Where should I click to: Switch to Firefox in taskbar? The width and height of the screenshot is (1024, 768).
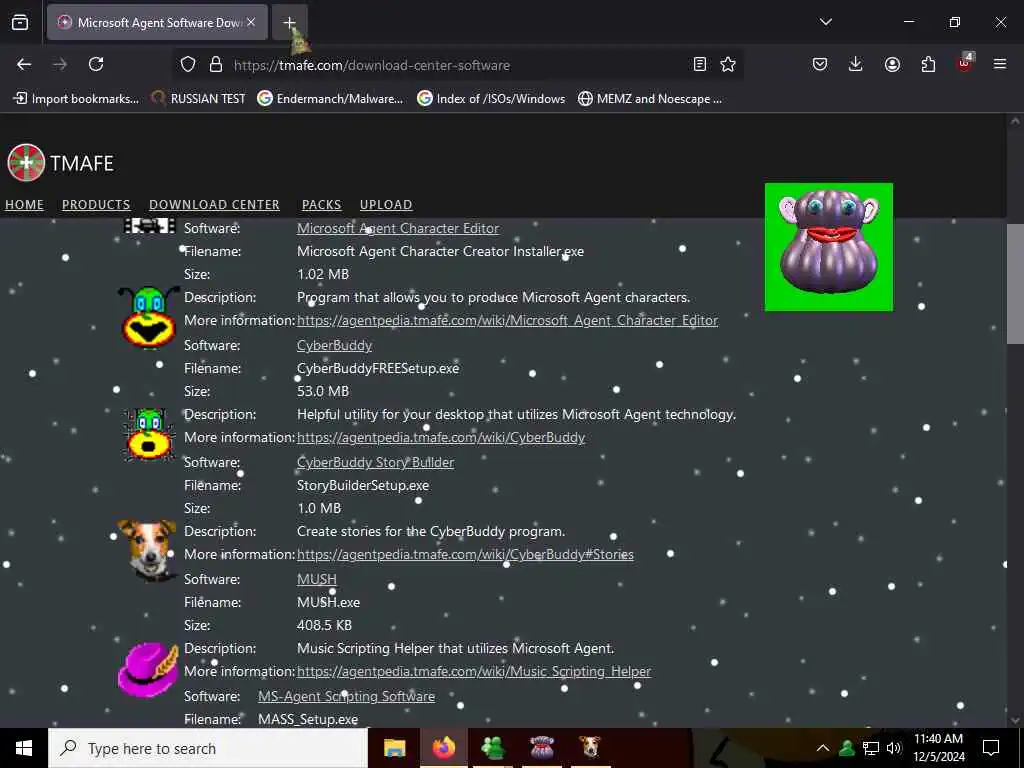coord(443,748)
